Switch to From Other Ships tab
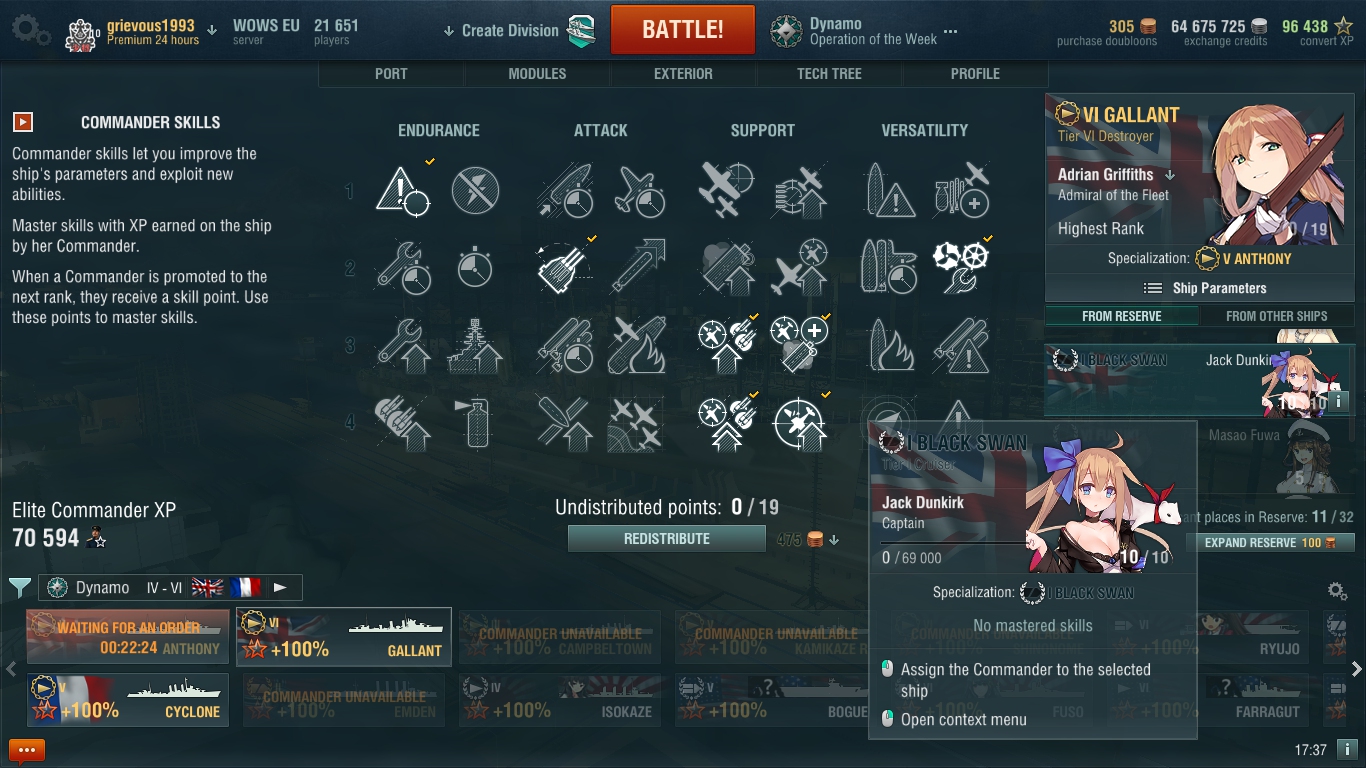The width and height of the screenshot is (1366, 768). click(x=1276, y=316)
